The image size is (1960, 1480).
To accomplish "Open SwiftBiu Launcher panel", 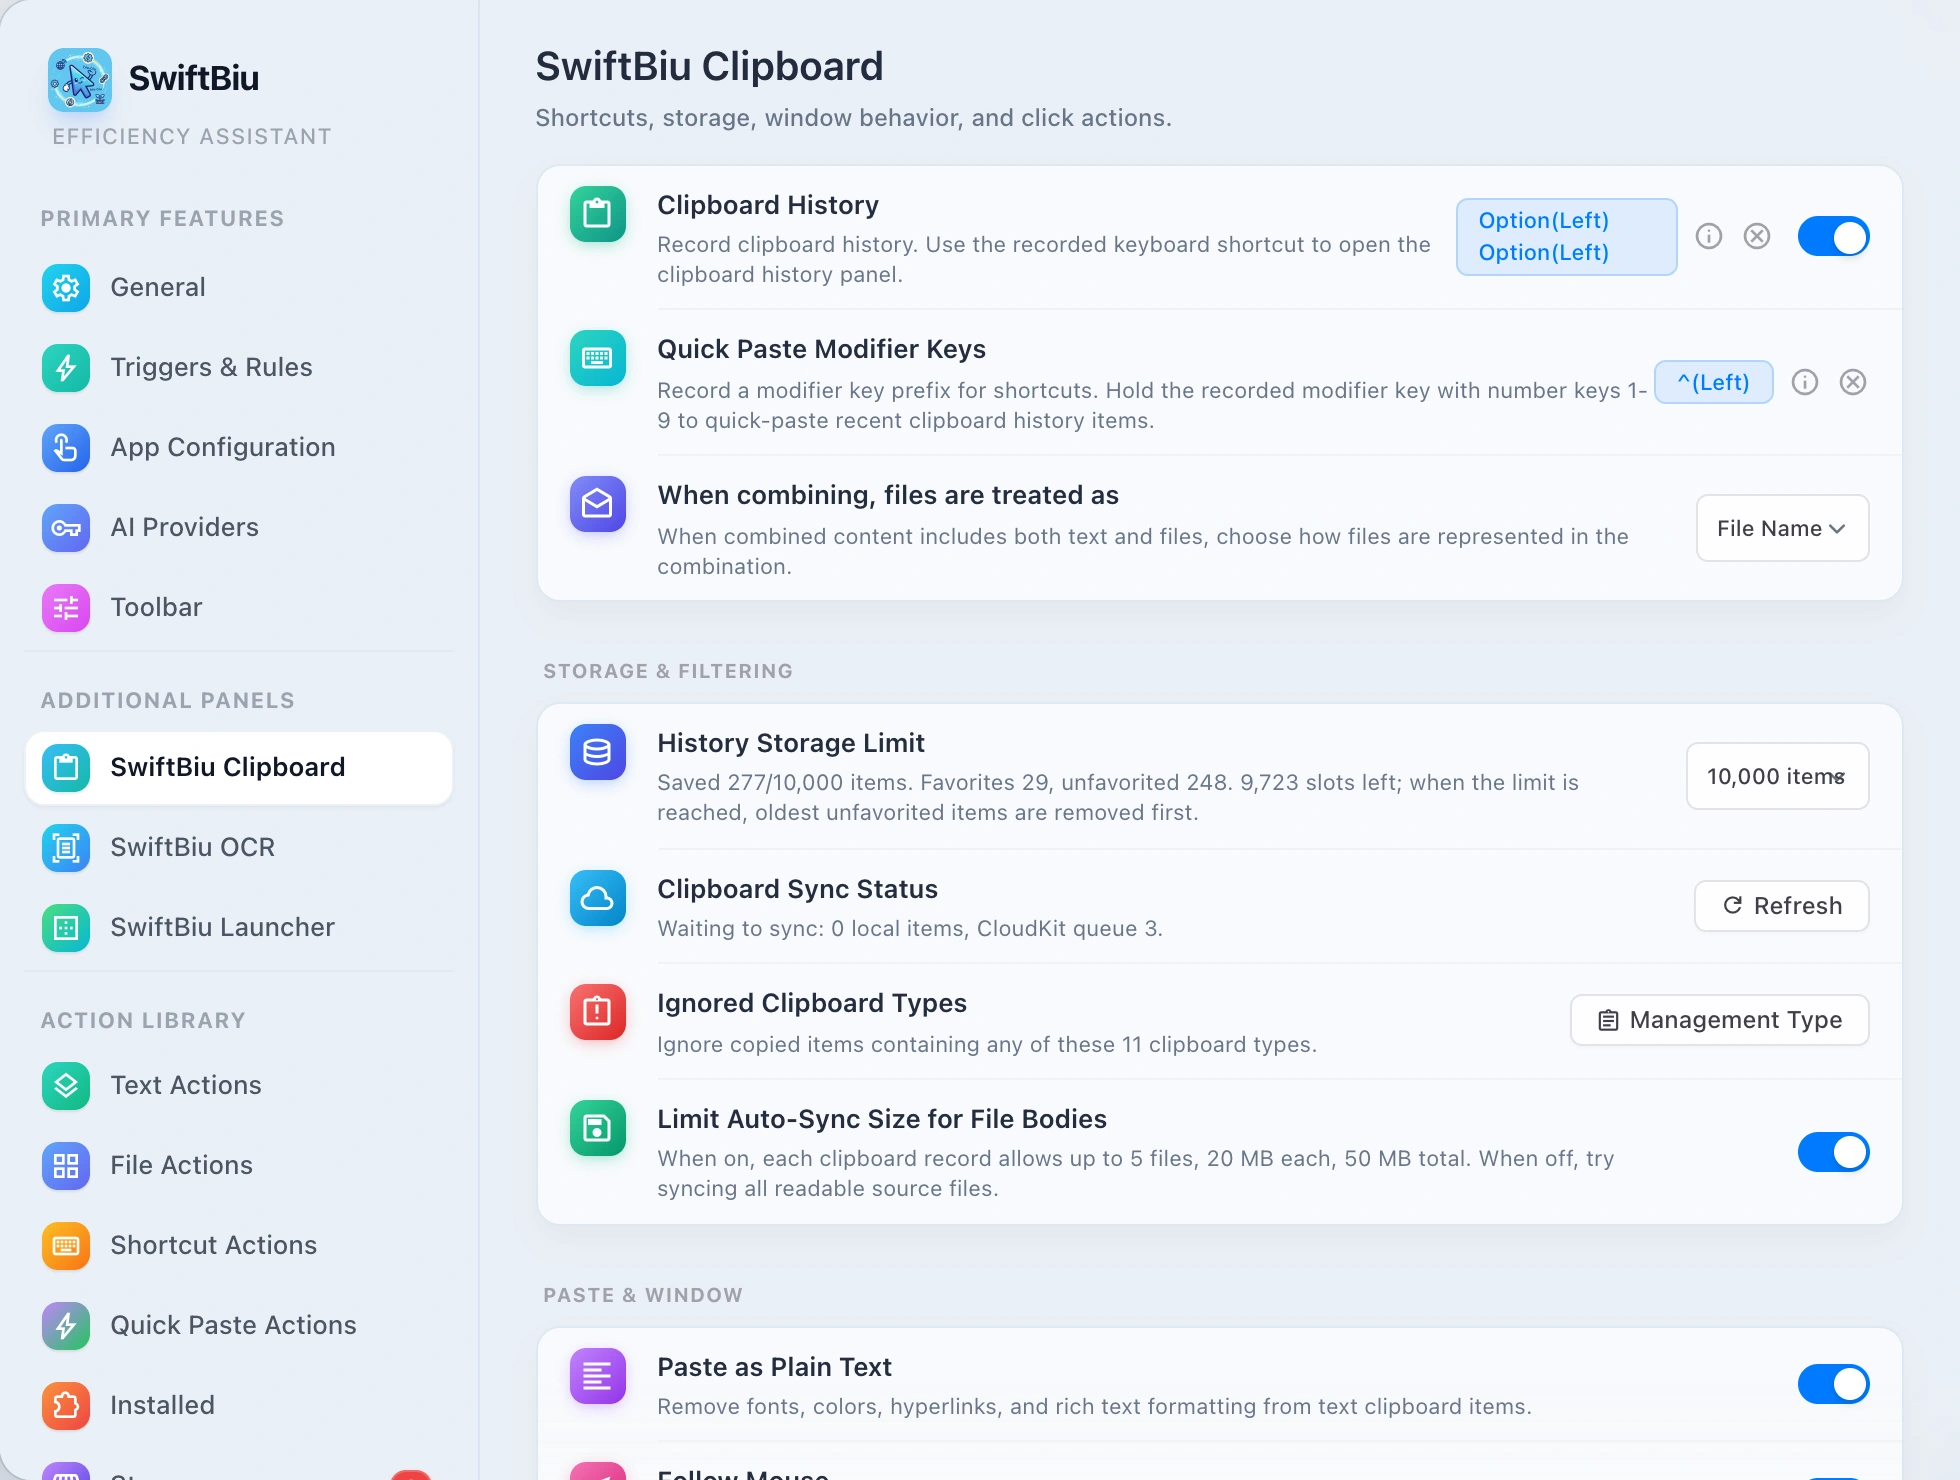I will pyautogui.click(x=238, y=928).
